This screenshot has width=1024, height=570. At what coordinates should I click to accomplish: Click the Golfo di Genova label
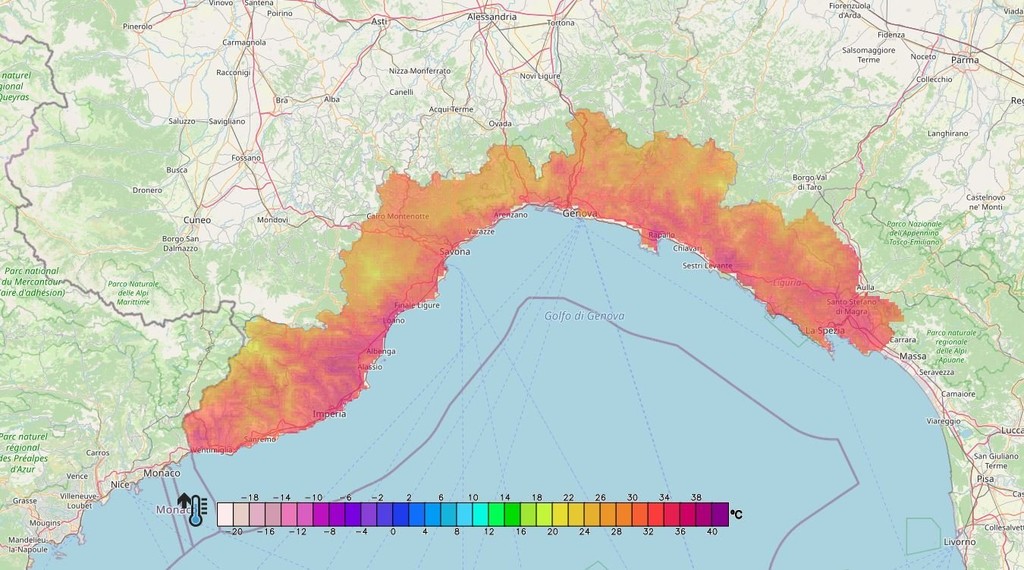click(x=584, y=316)
